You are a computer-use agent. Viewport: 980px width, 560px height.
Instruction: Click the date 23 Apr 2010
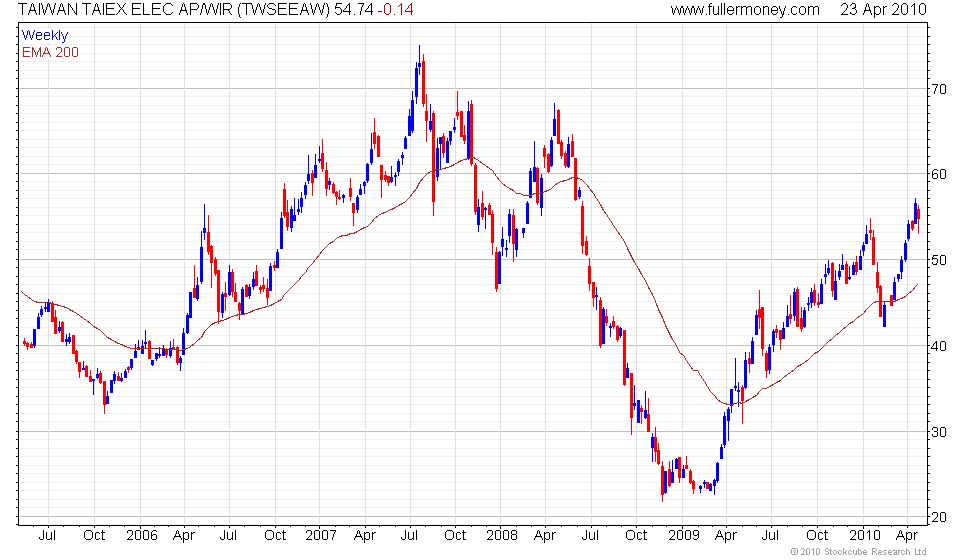[883, 9]
